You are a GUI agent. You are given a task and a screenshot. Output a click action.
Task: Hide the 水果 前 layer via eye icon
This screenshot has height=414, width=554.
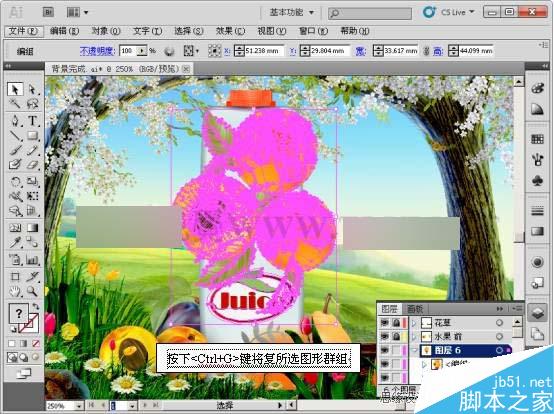click(385, 336)
